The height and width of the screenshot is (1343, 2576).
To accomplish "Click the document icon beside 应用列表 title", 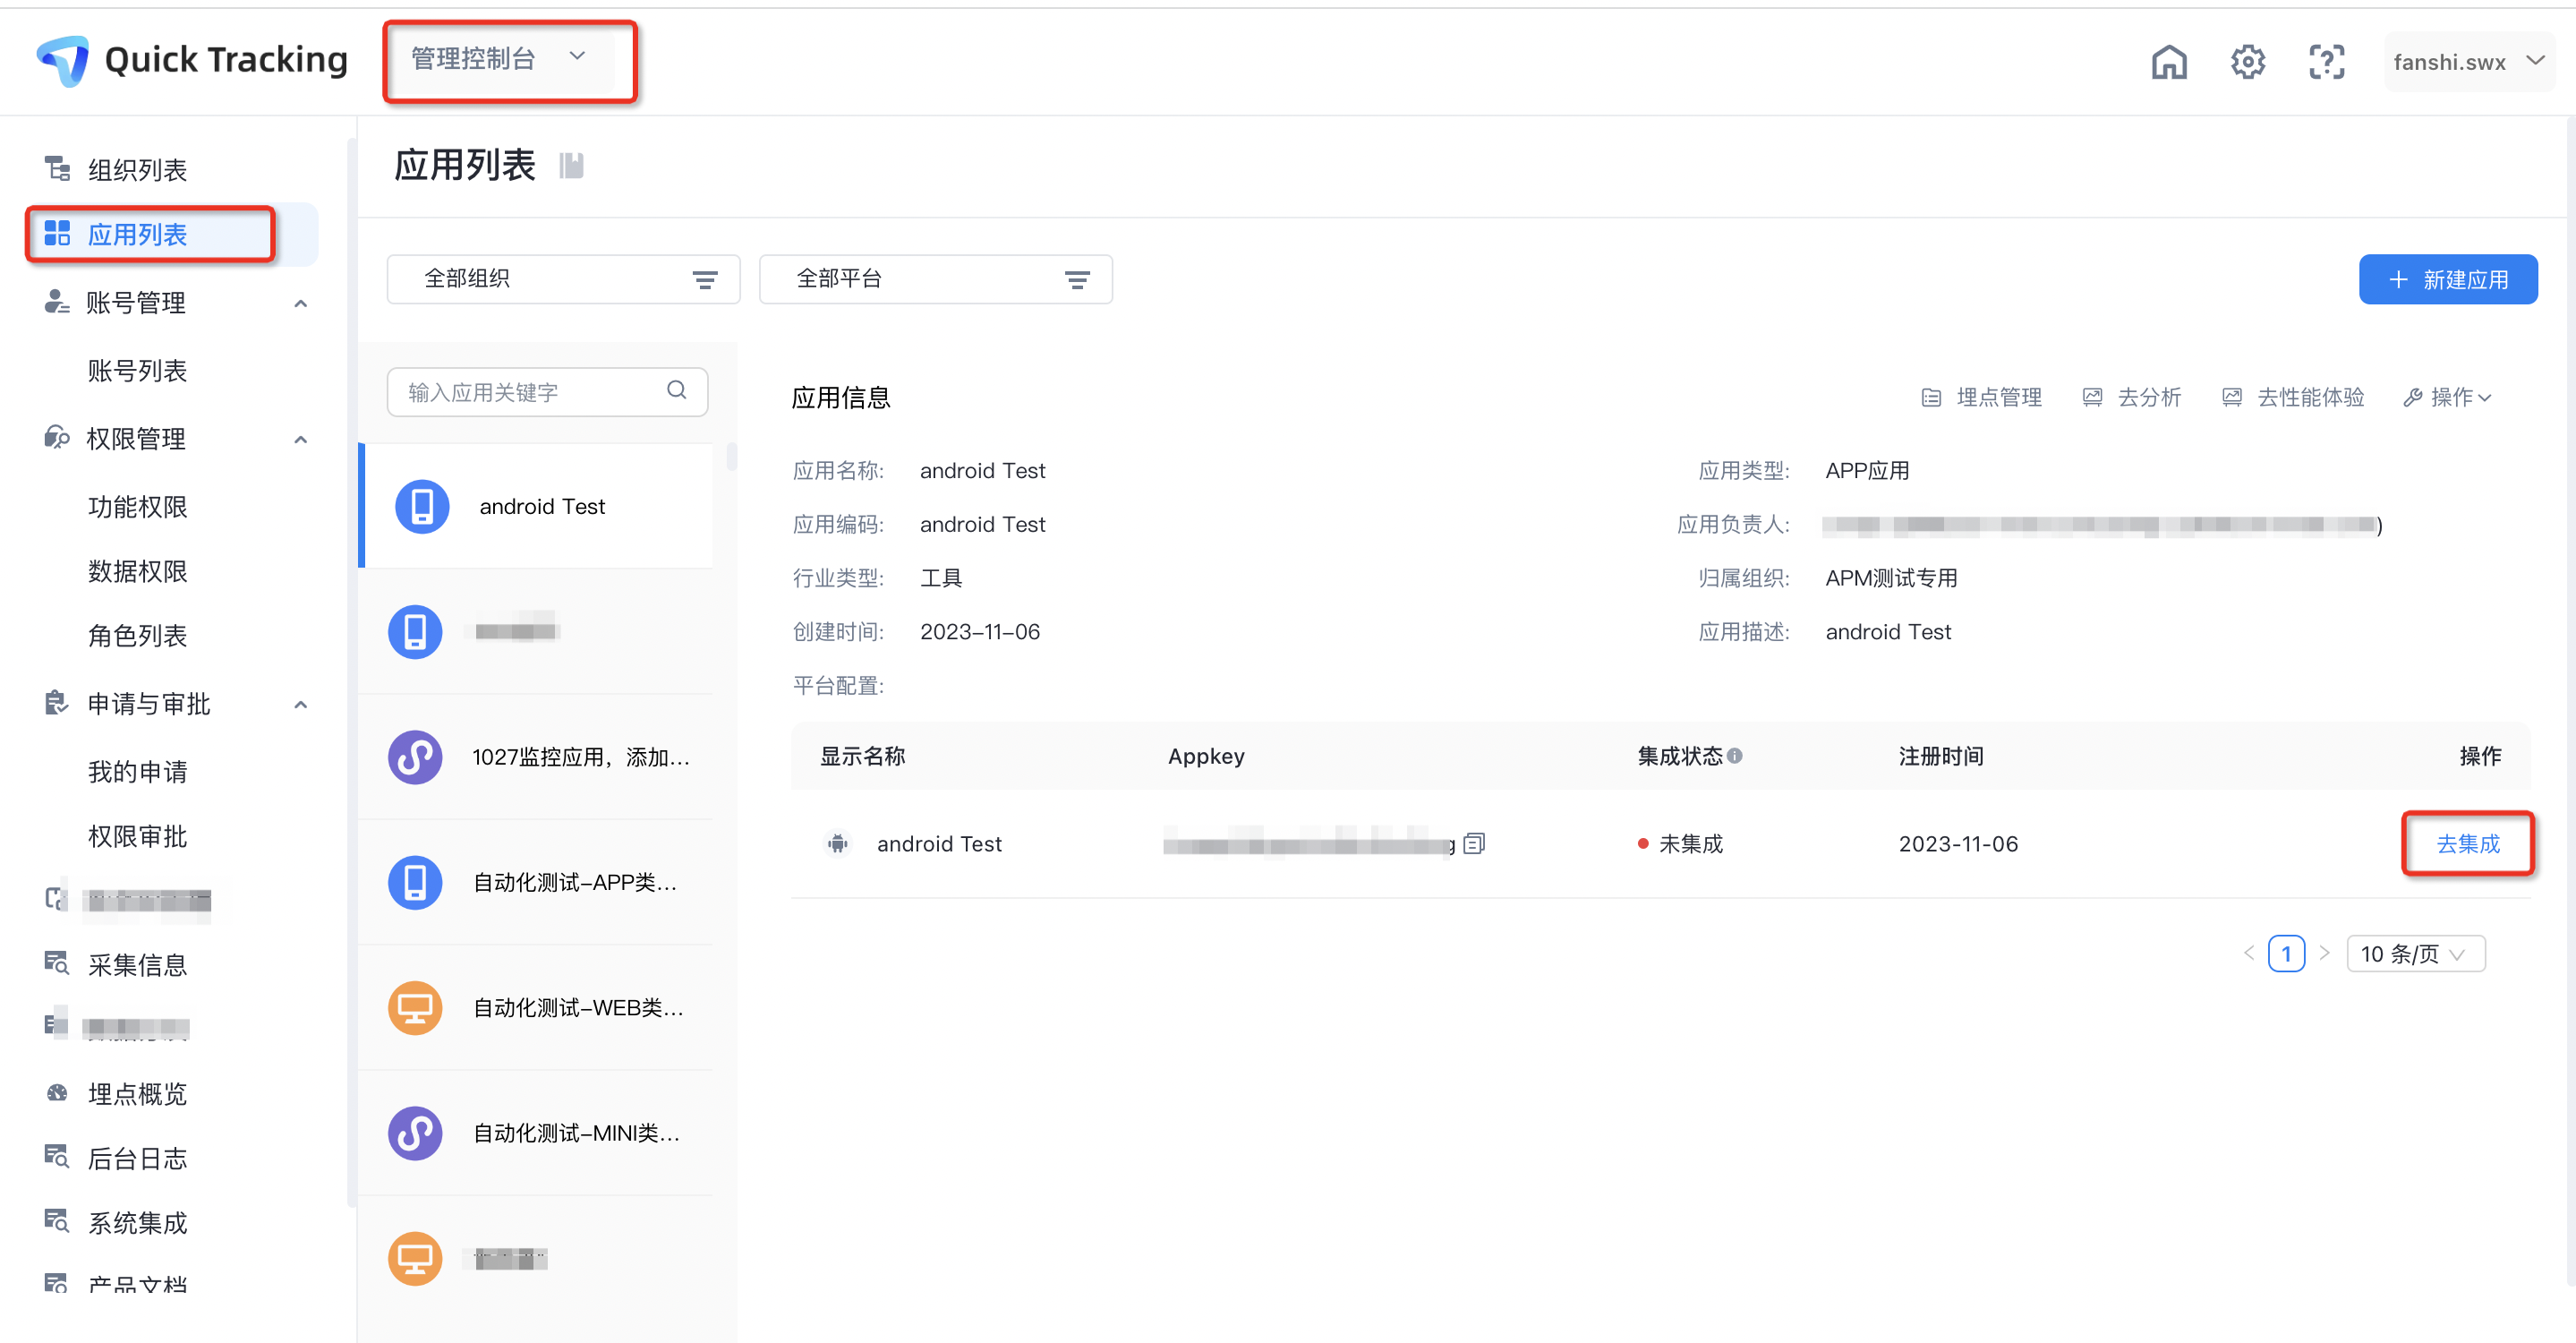I will [x=571, y=166].
